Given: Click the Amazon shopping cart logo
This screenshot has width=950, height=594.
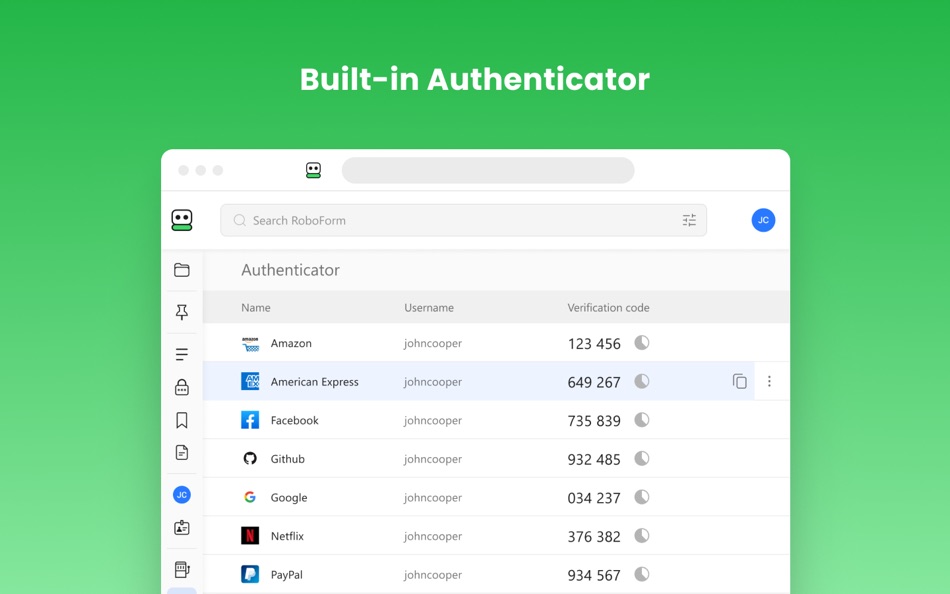Looking at the screenshot, I should point(250,344).
